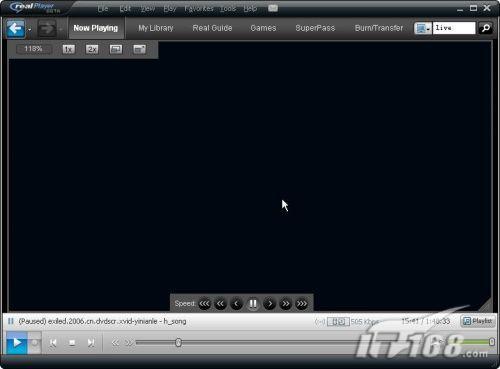Skip to the next clip
The image size is (500, 369).
pos(90,343)
